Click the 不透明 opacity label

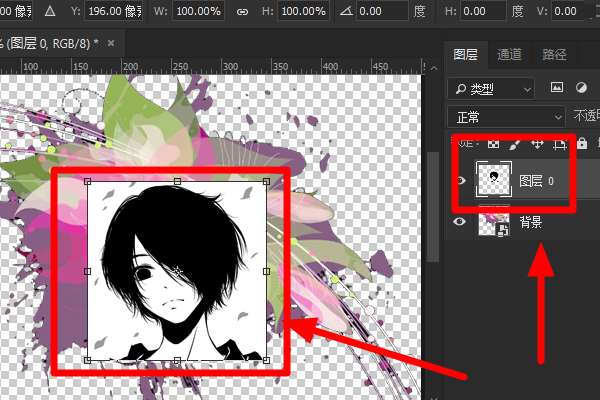586,115
